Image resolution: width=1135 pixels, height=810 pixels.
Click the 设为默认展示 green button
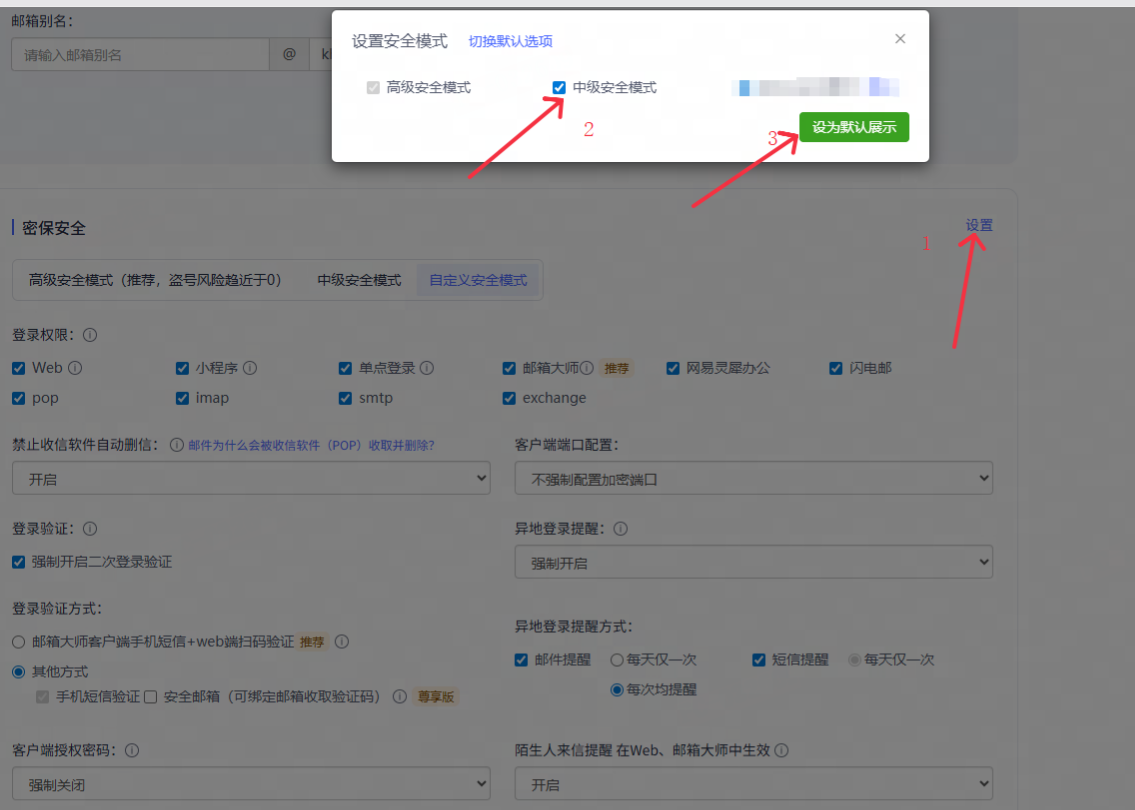point(854,127)
